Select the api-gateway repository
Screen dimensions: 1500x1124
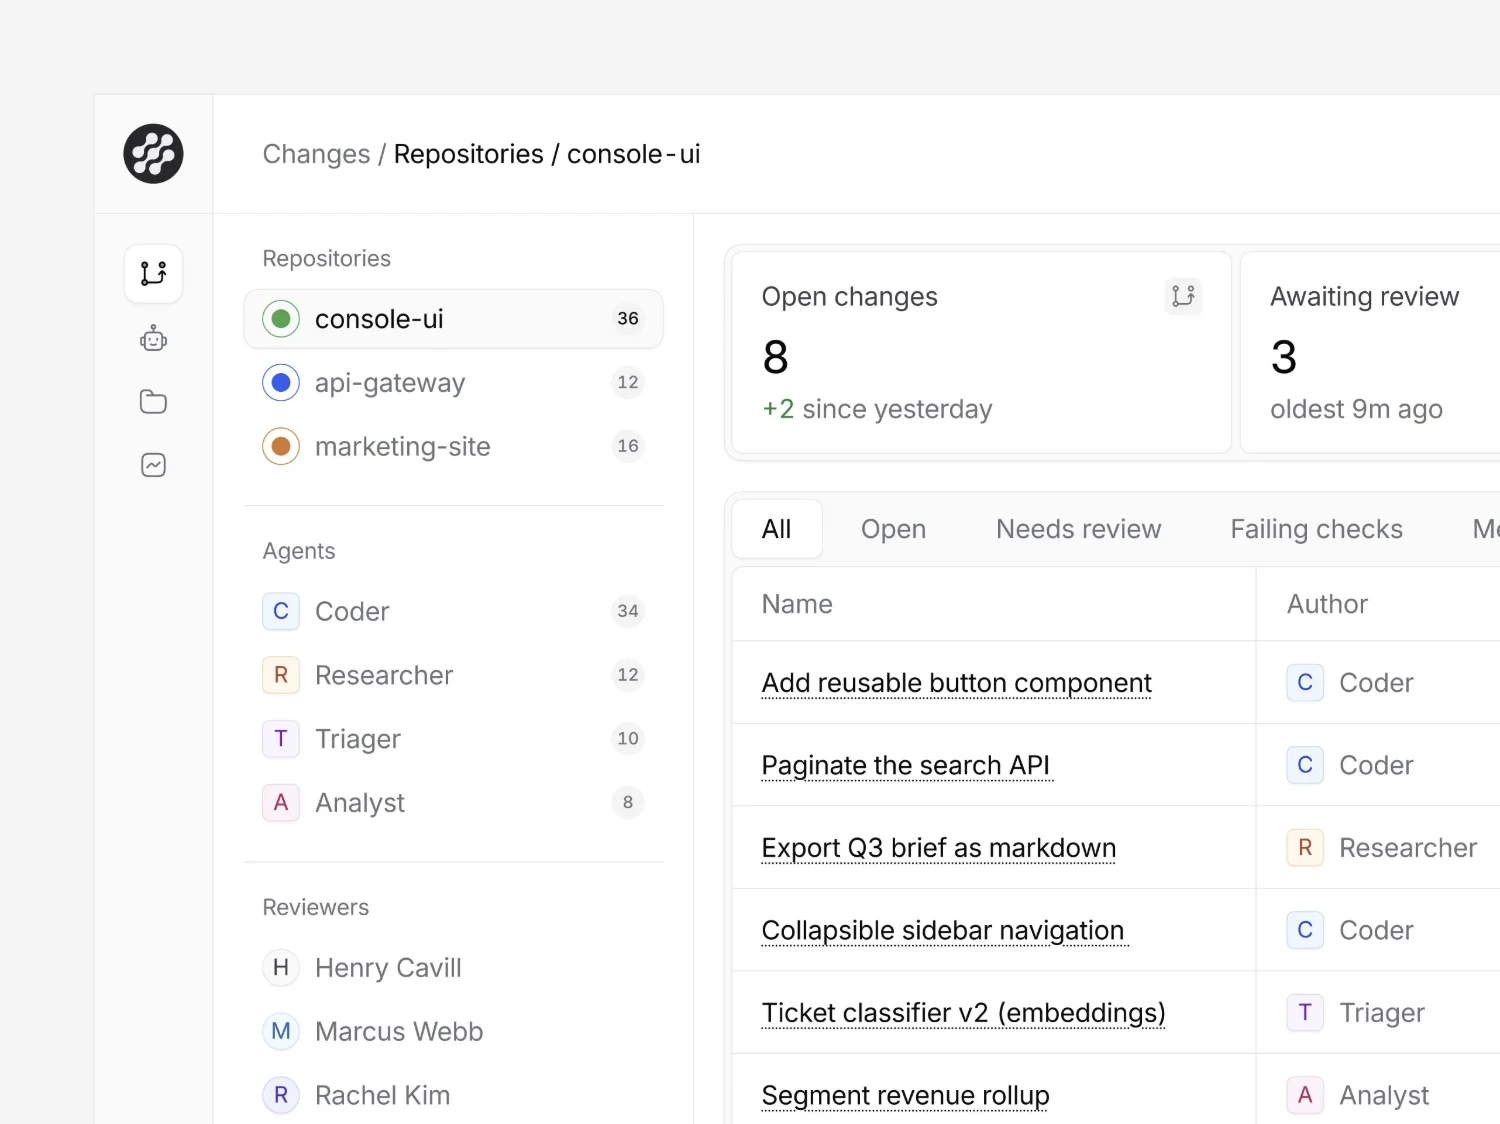(x=454, y=383)
